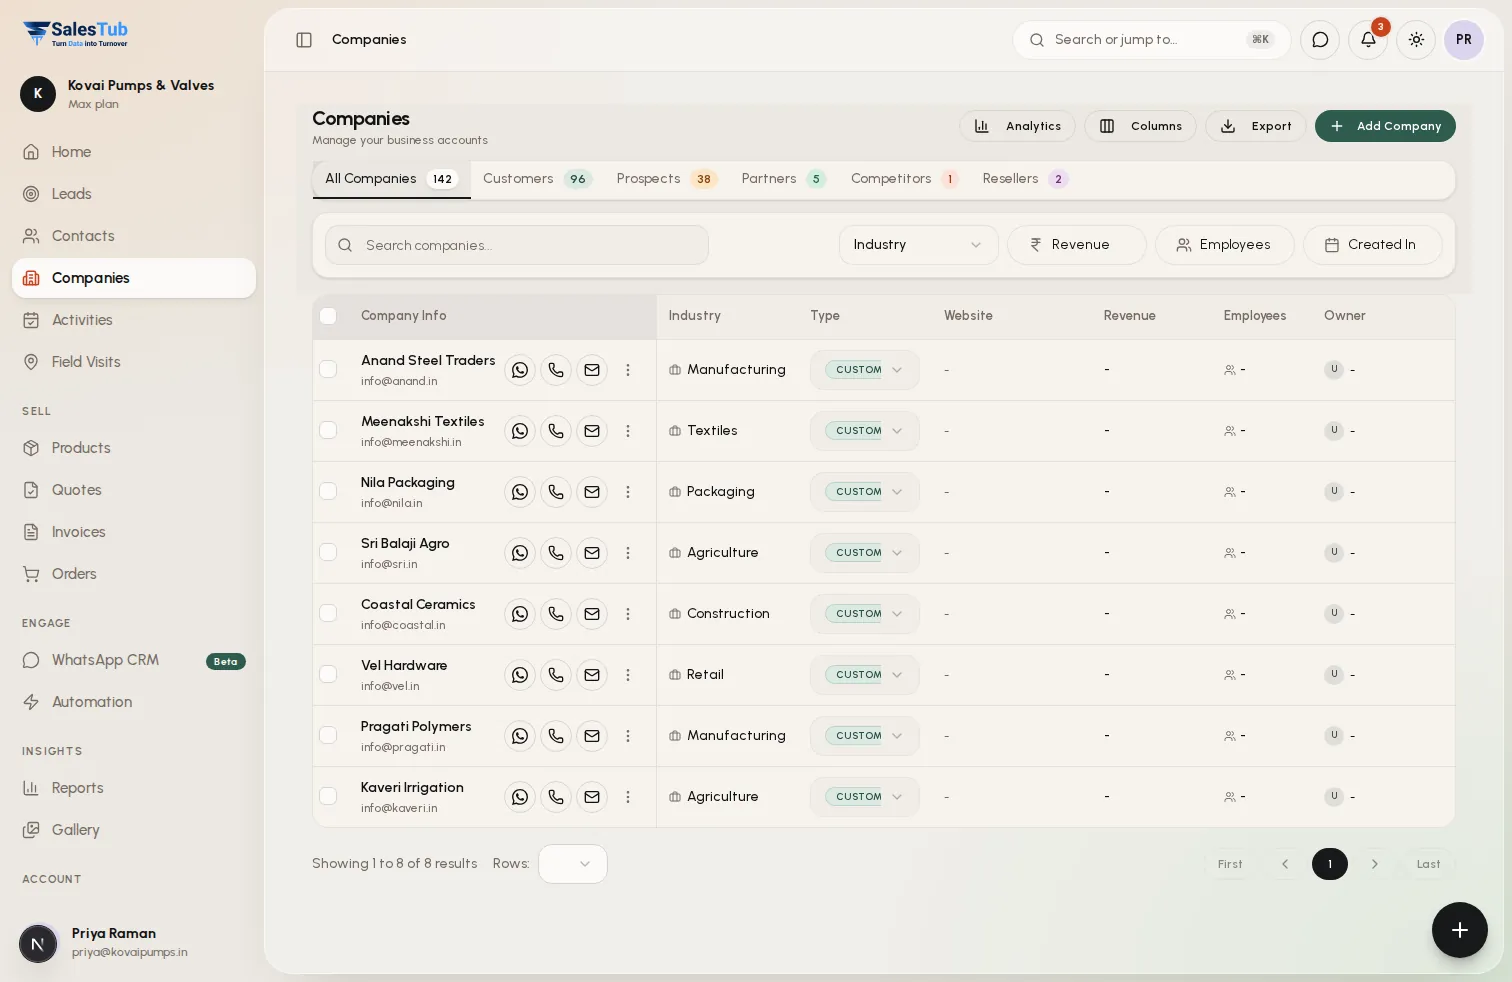
Task: WhatsApp Meenakshi Textiles
Action: (x=520, y=431)
